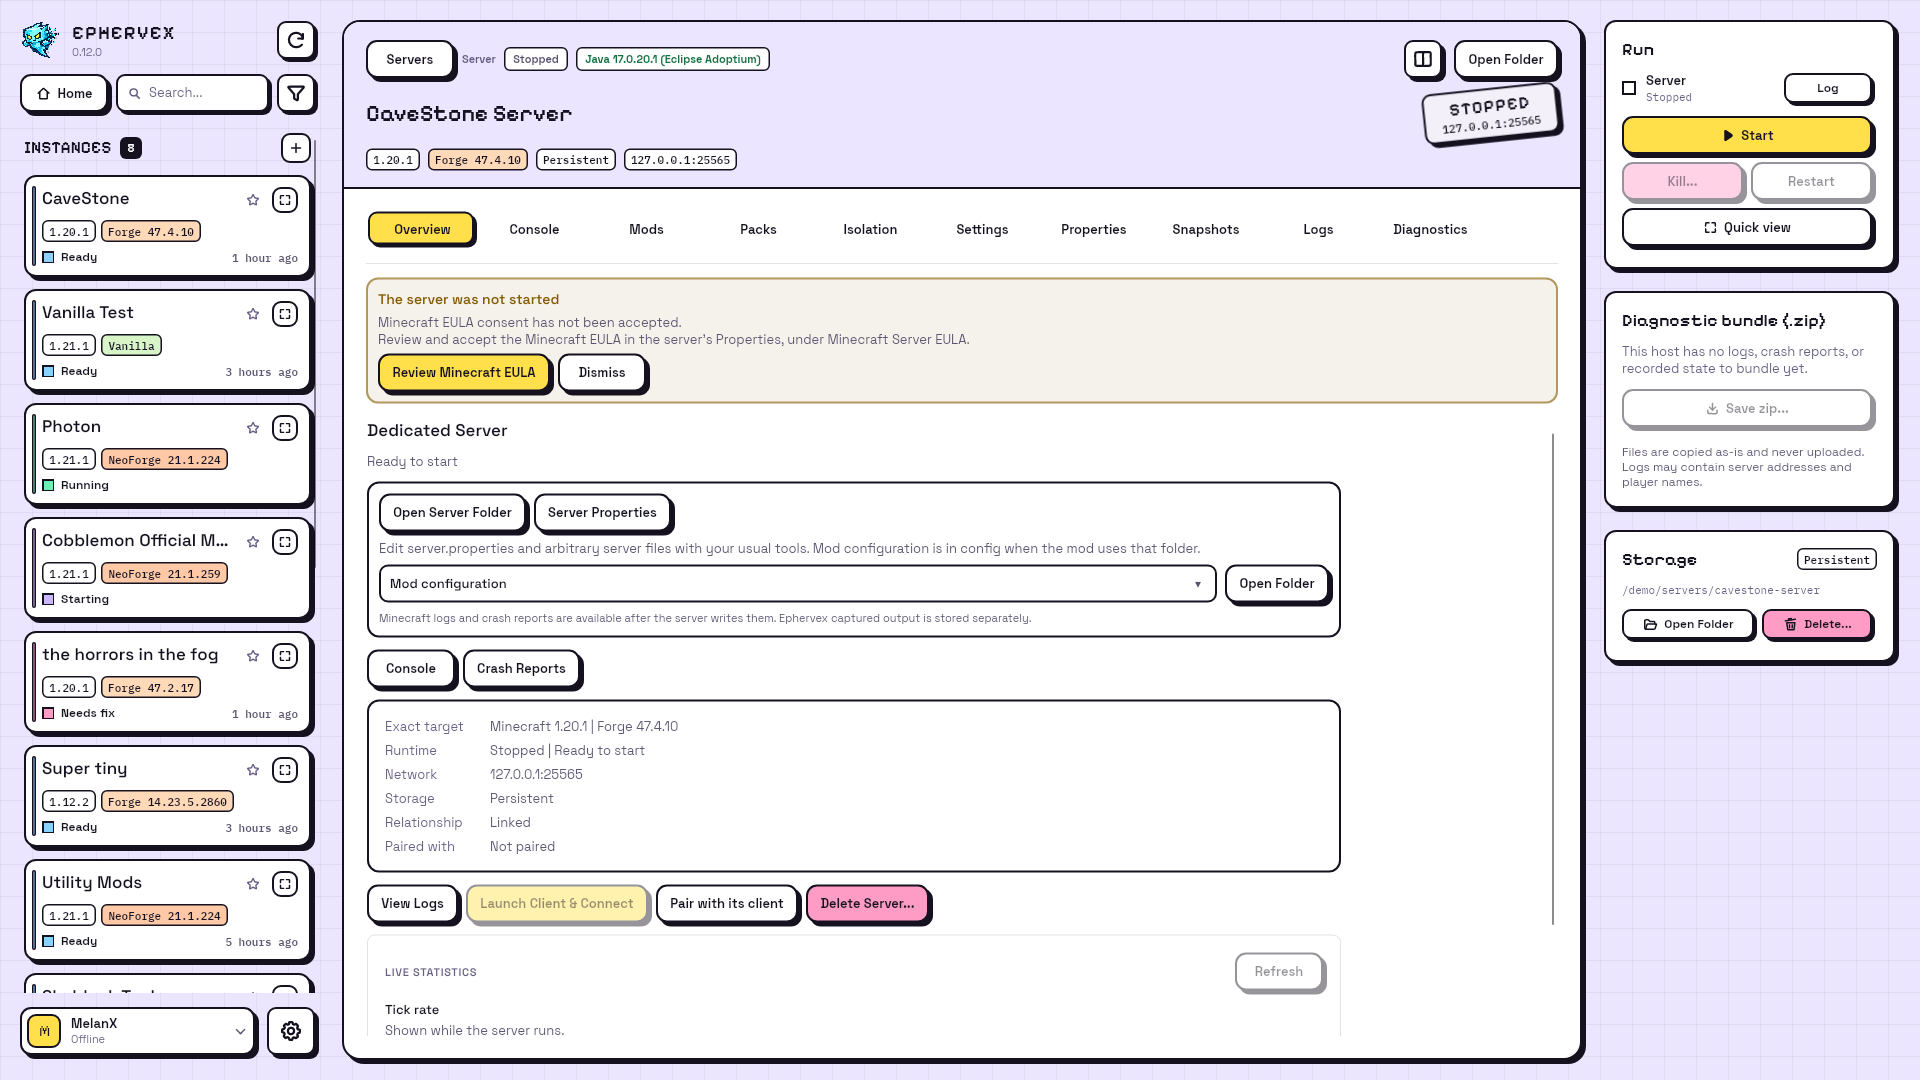Expand the Mod configuration dropdown
This screenshot has height=1080, width=1920.
tap(797, 584)
